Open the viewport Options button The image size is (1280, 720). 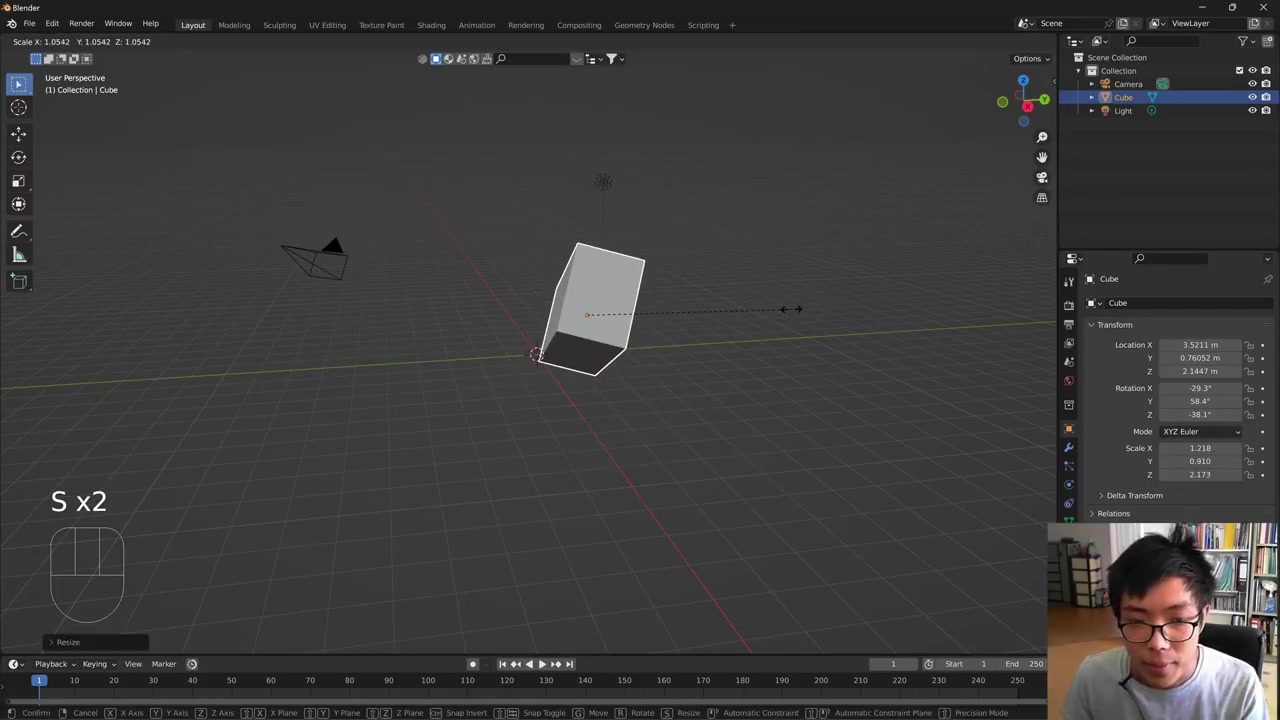coord(1031,58)
